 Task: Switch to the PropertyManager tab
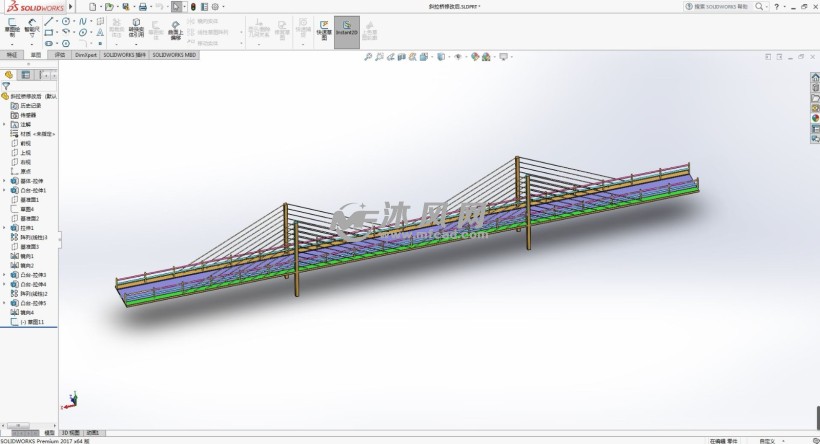pos(26,75)
